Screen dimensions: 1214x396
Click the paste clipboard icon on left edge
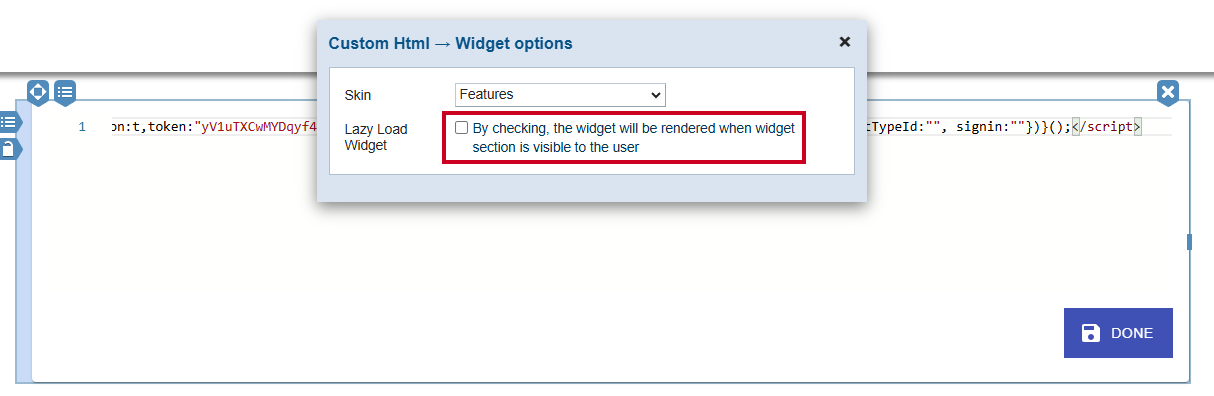tap(8, 149)
